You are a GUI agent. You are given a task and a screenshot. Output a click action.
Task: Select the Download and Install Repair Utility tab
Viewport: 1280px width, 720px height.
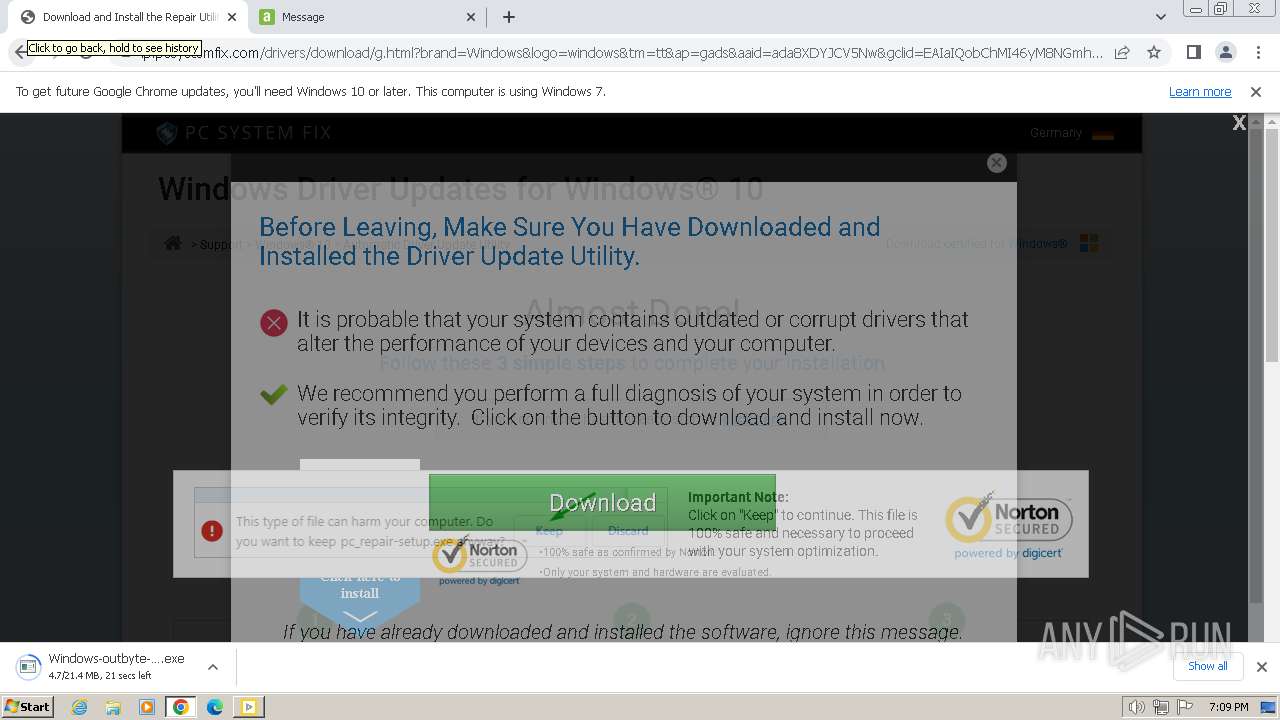tap(128, 17)
